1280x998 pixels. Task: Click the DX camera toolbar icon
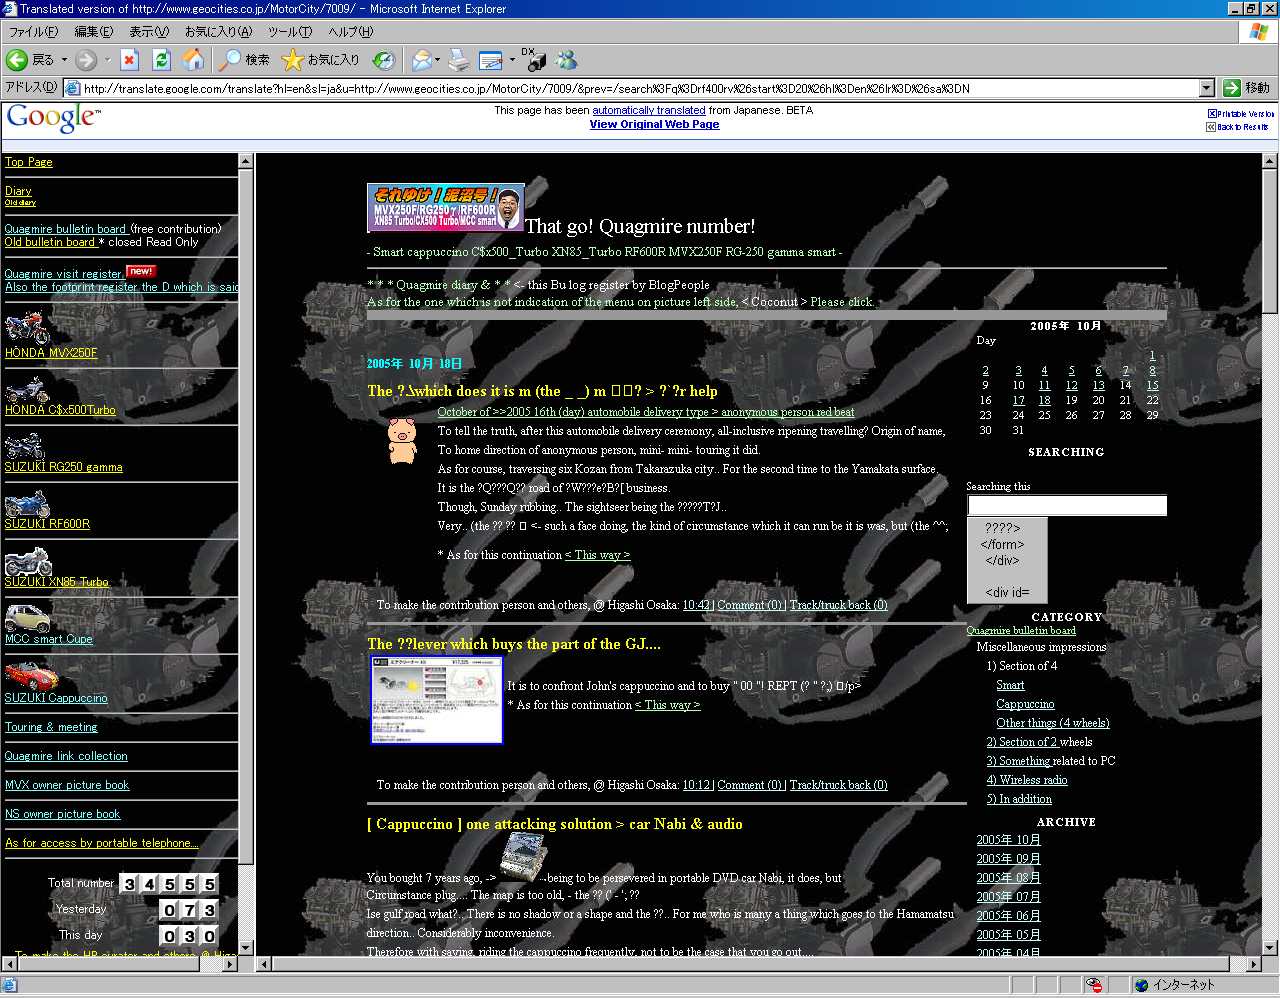pos(534,60)
